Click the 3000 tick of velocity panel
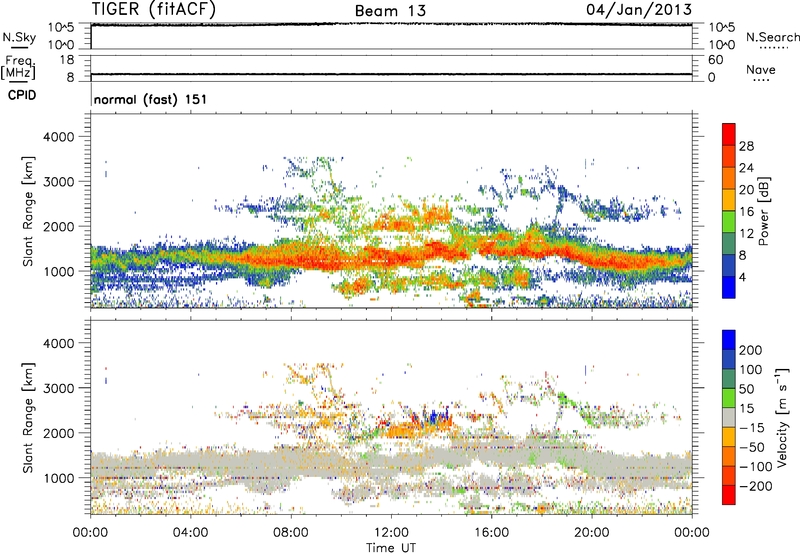The image size is (800, 554). pyautogui.click(x=58, y=388)
